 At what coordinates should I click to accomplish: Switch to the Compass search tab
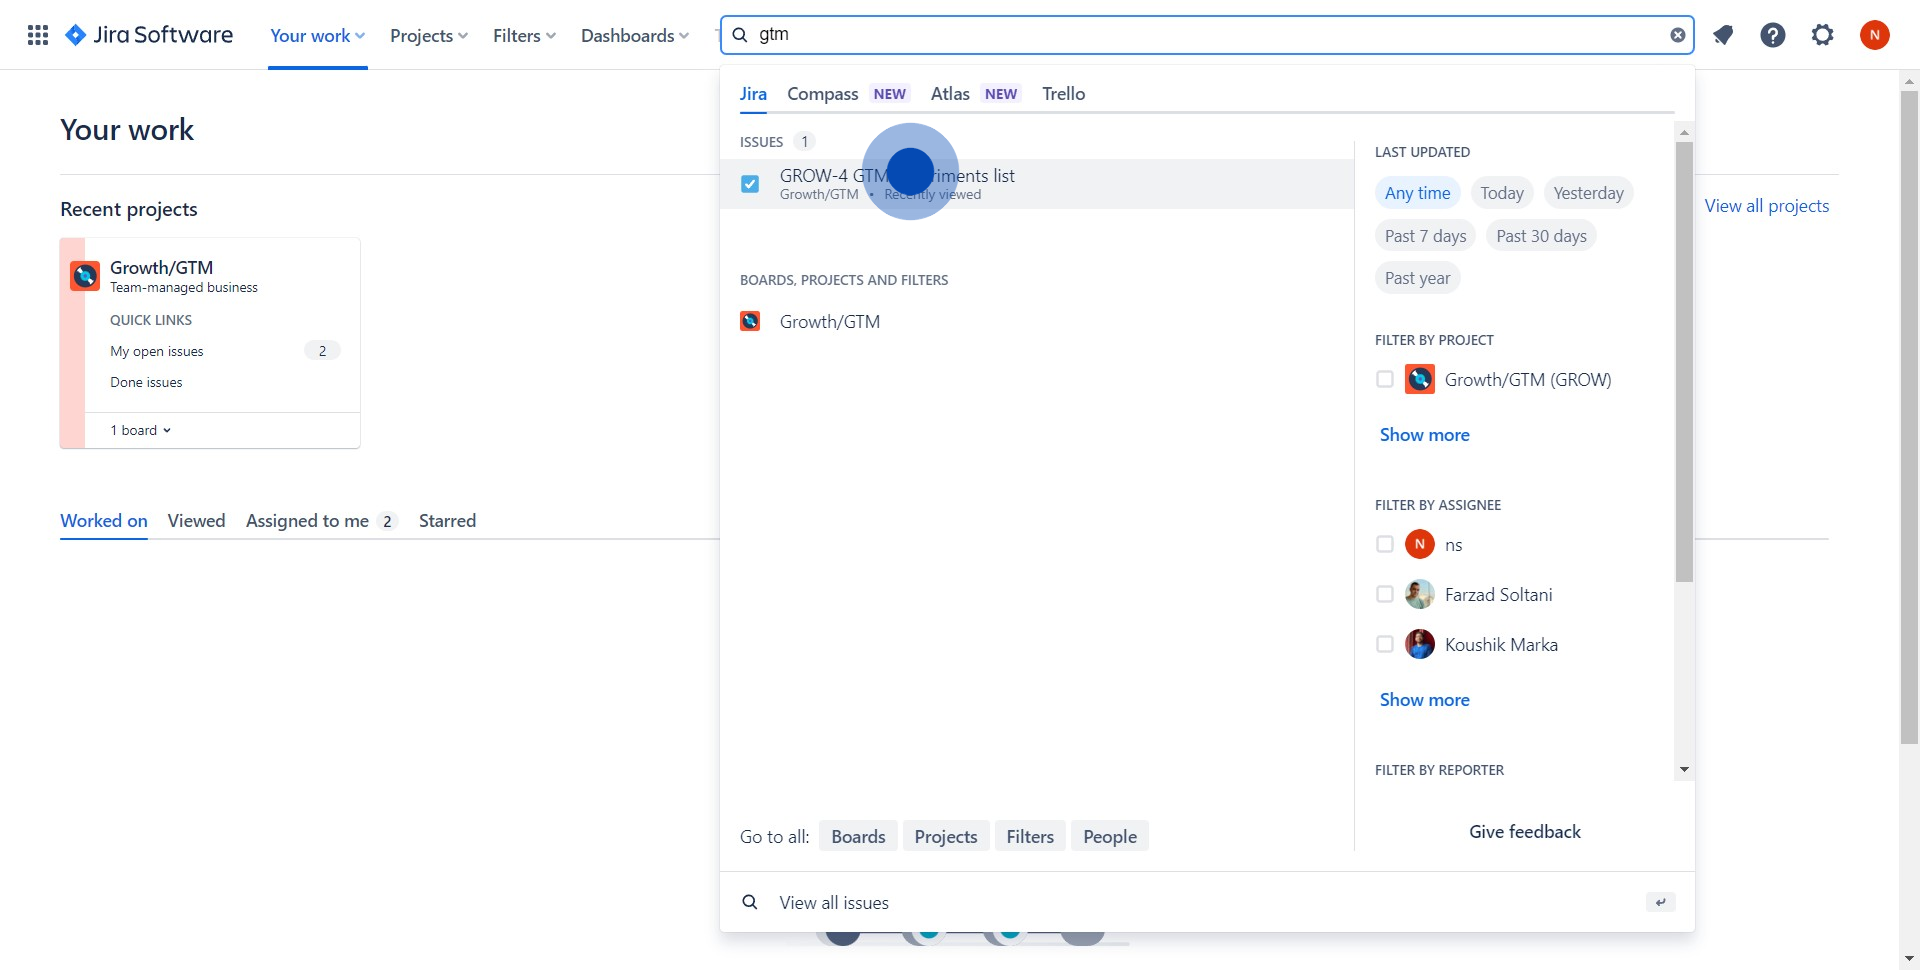822,93
